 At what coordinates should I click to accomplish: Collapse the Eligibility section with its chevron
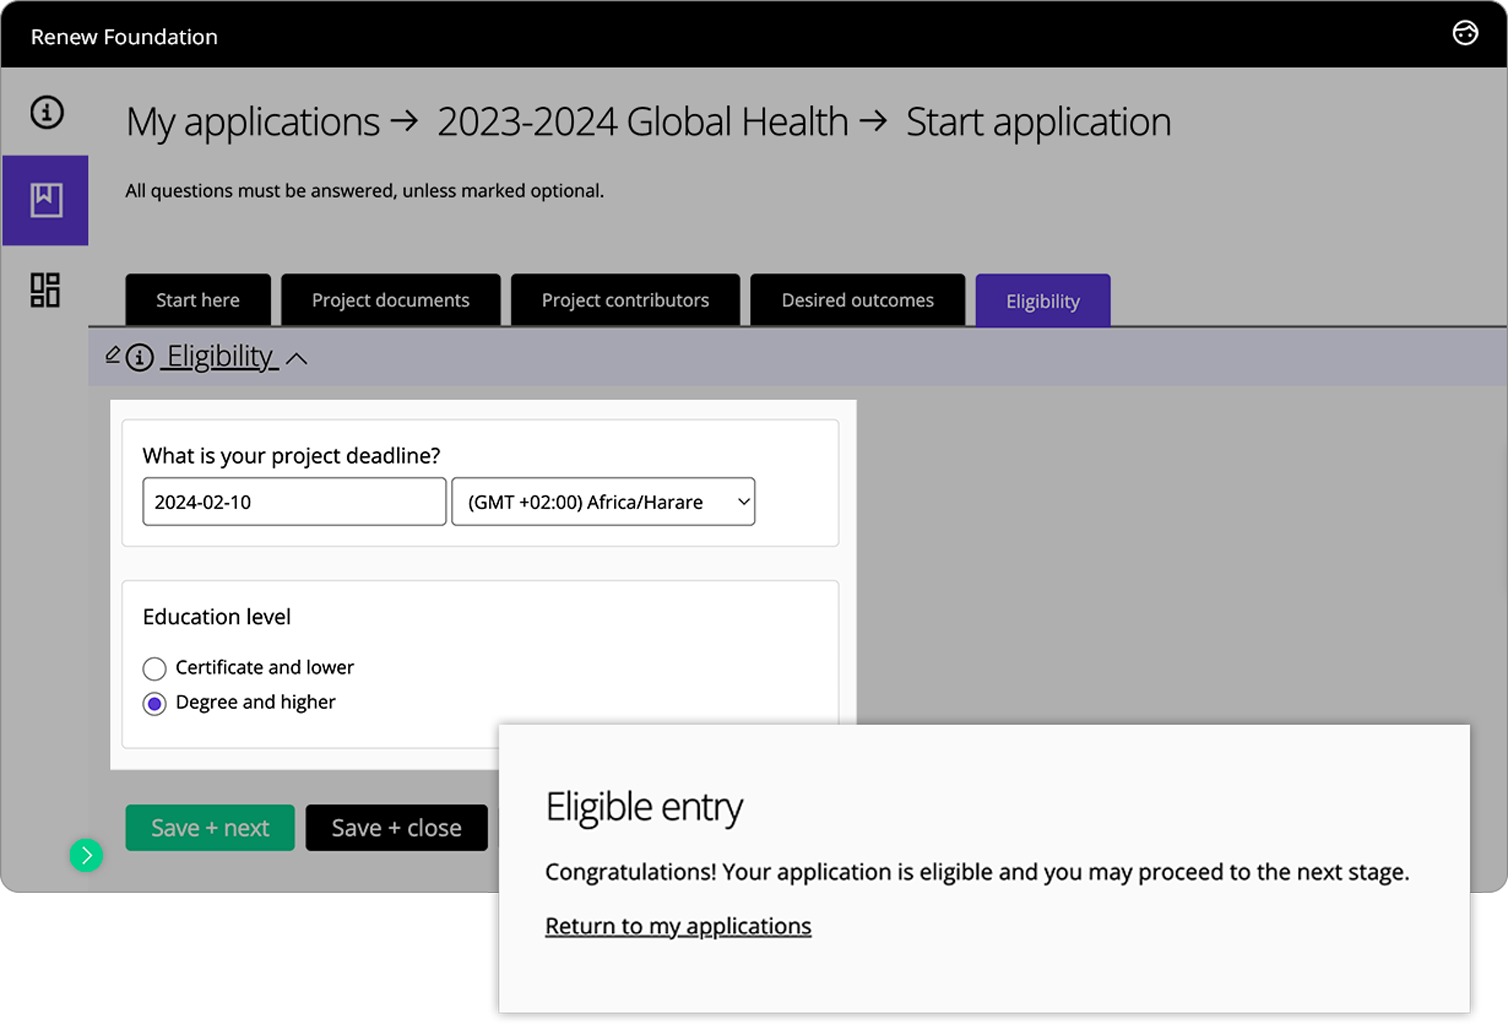coord(298,357)
